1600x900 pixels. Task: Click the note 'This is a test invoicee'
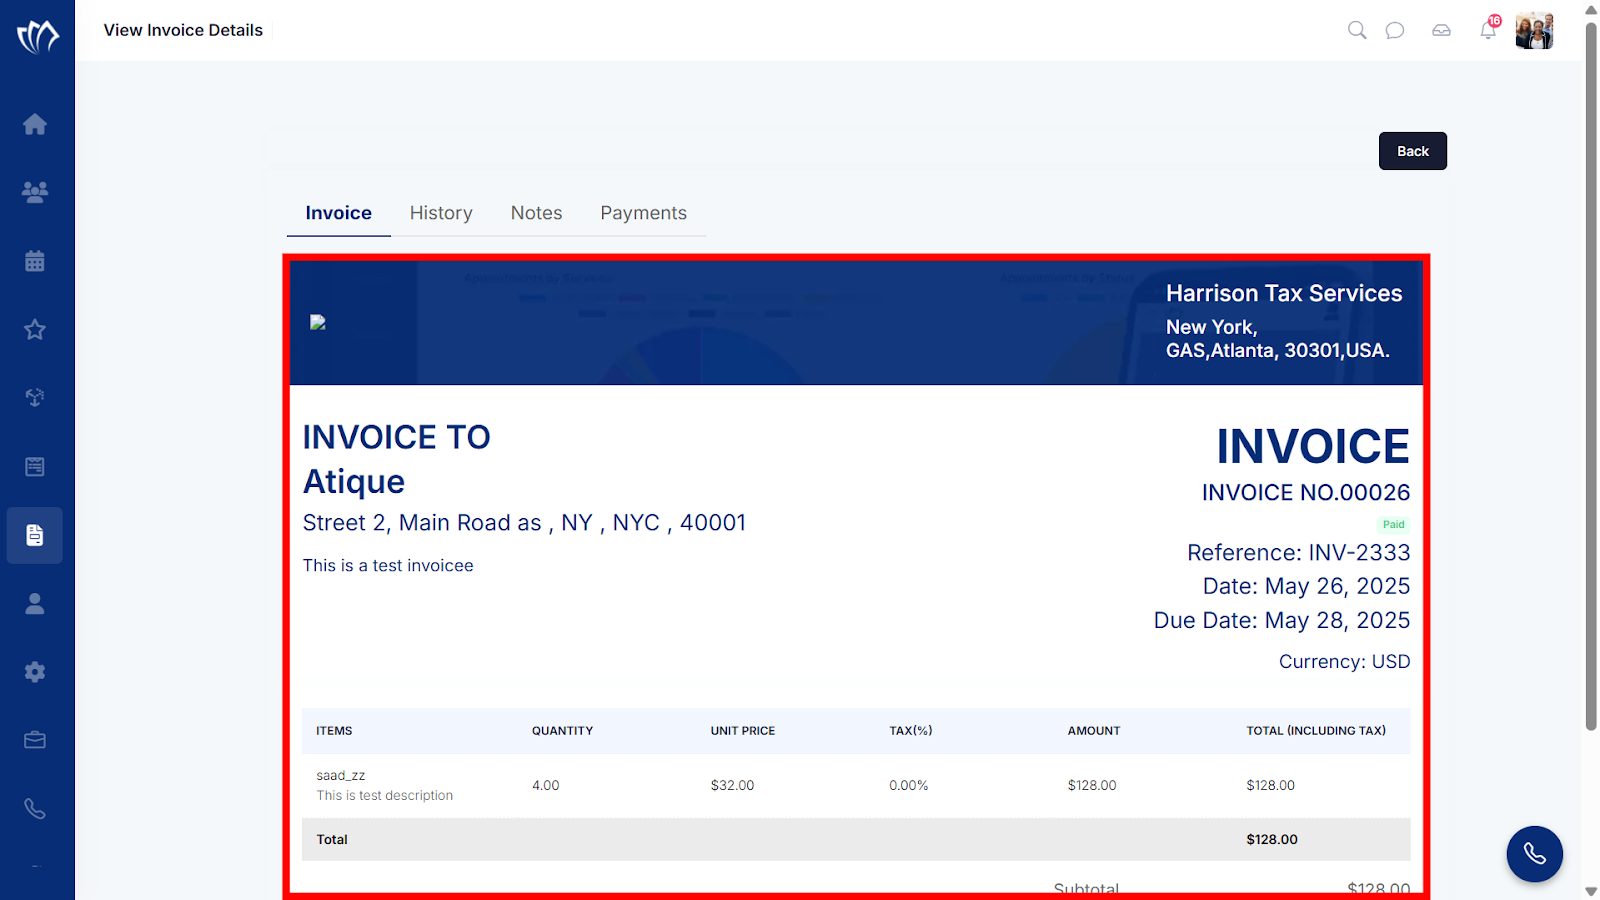pyautogui.click(x=388, y=566)
